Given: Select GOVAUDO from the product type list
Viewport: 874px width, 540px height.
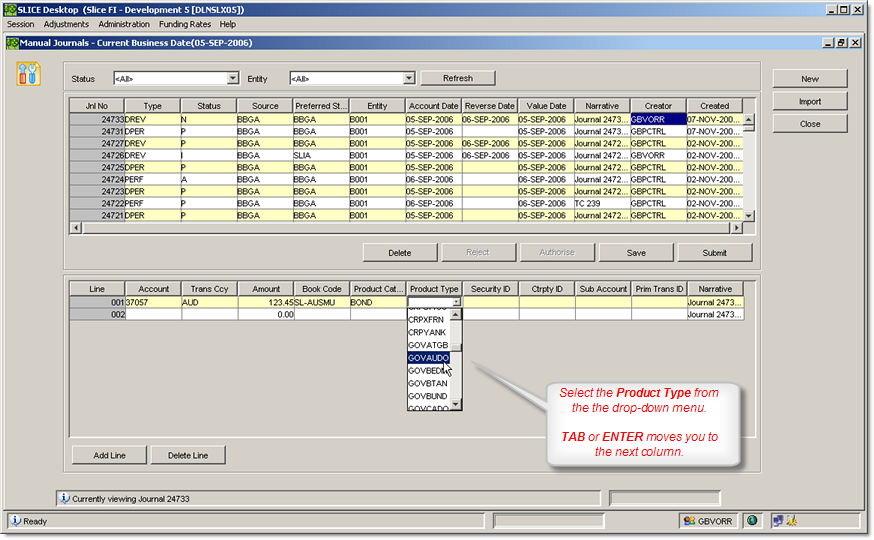Looking at the screenshot, I should point(429,357).
